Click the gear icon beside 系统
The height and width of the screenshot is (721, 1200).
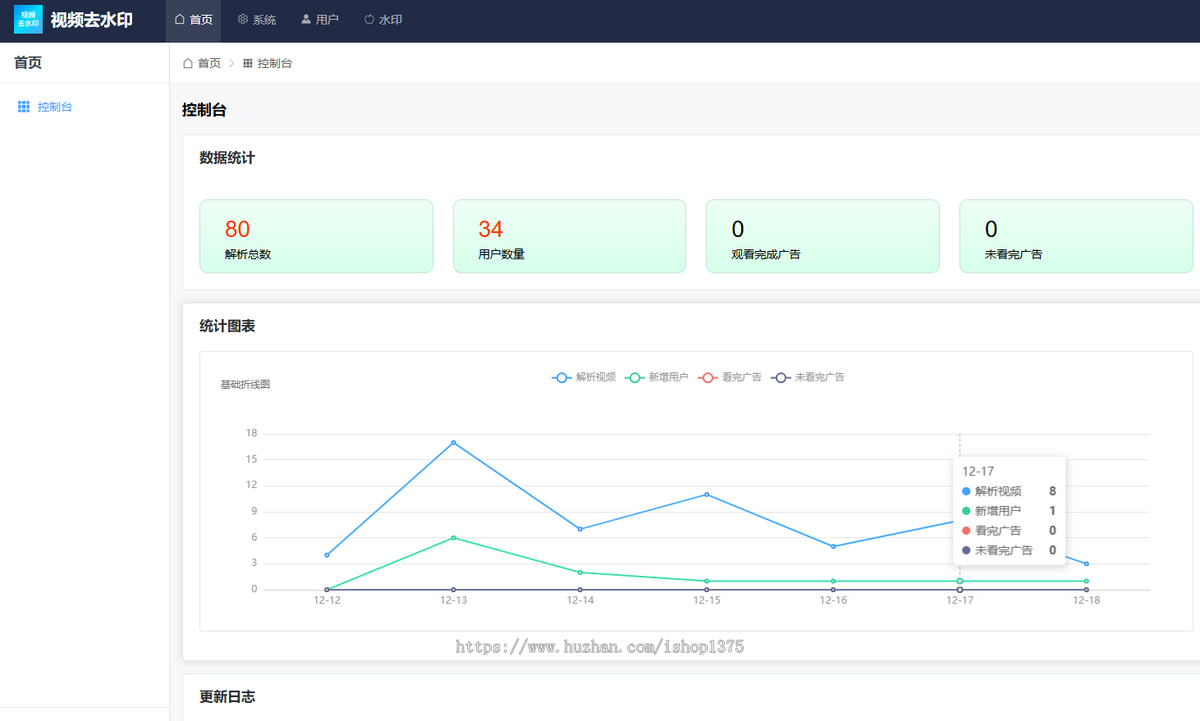pos(243,19)
